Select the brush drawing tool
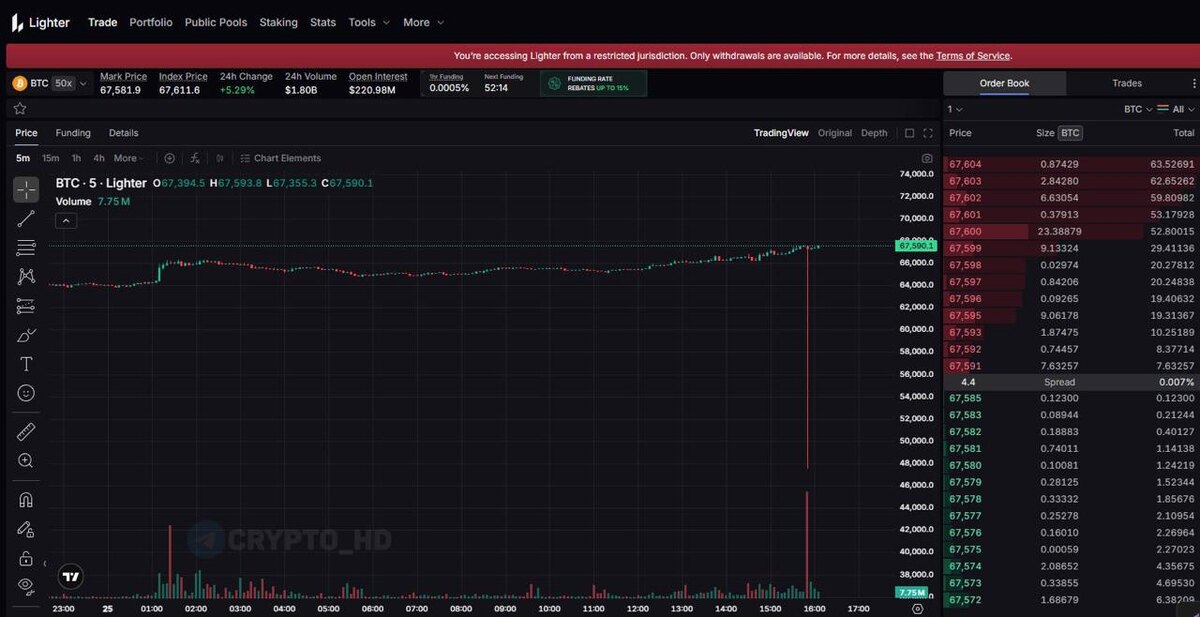Screen dimensions: 1200x617 (x=26, y=335)
